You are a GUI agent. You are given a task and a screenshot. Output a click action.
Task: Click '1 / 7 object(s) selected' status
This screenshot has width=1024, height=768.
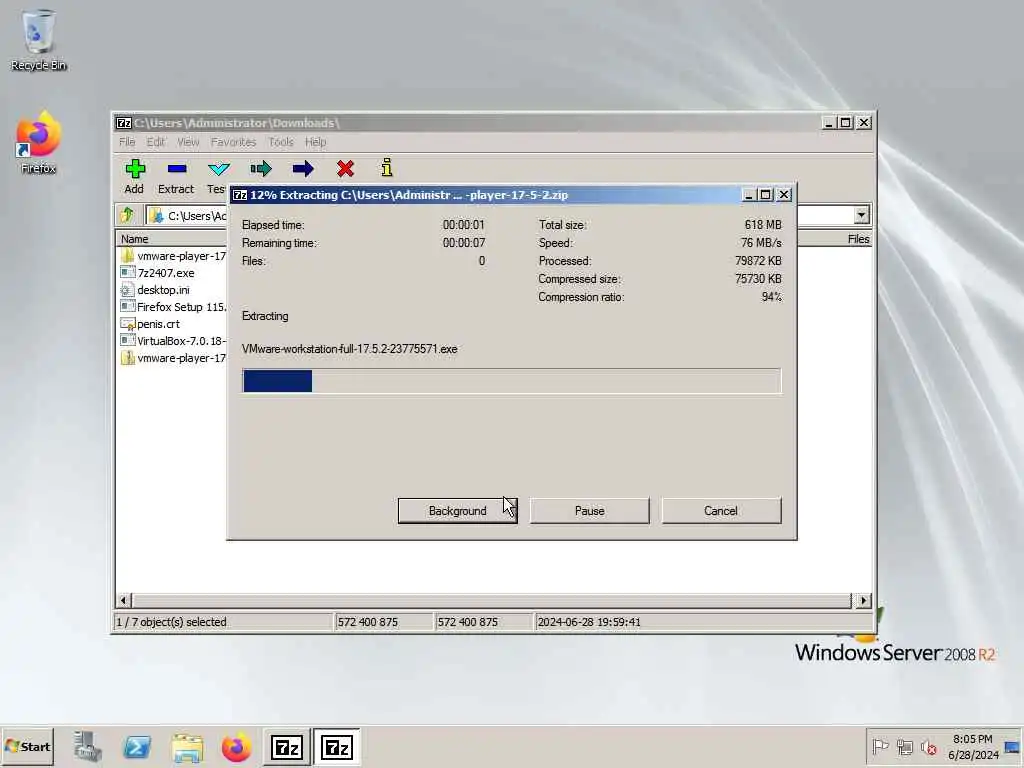coord(171,622)
